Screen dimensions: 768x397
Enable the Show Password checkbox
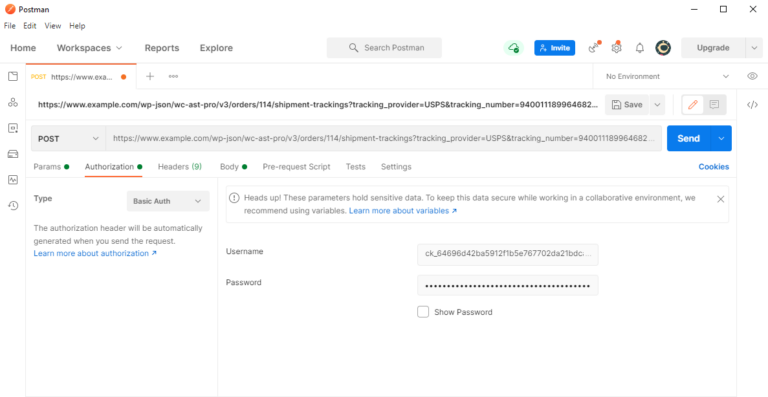tap(423, 312)
